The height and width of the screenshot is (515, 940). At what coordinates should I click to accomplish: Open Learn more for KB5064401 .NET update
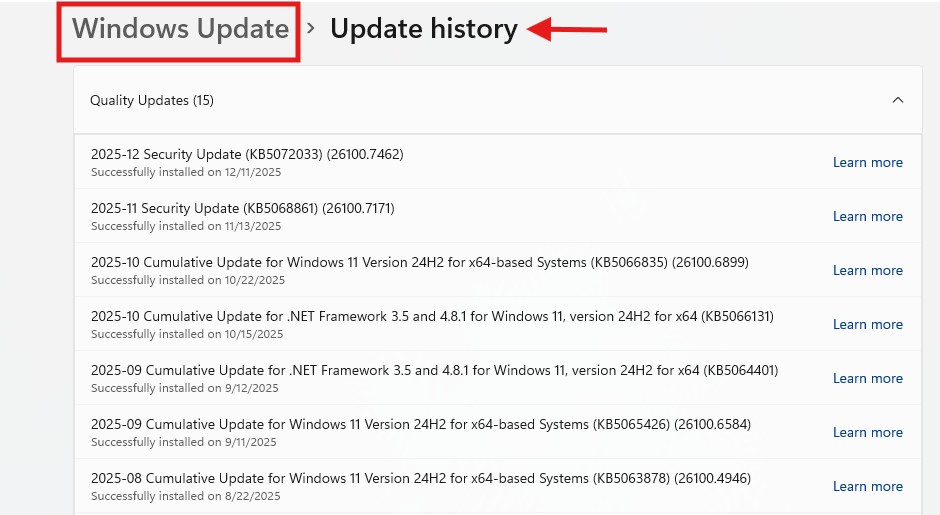click(x=867, y=378)
